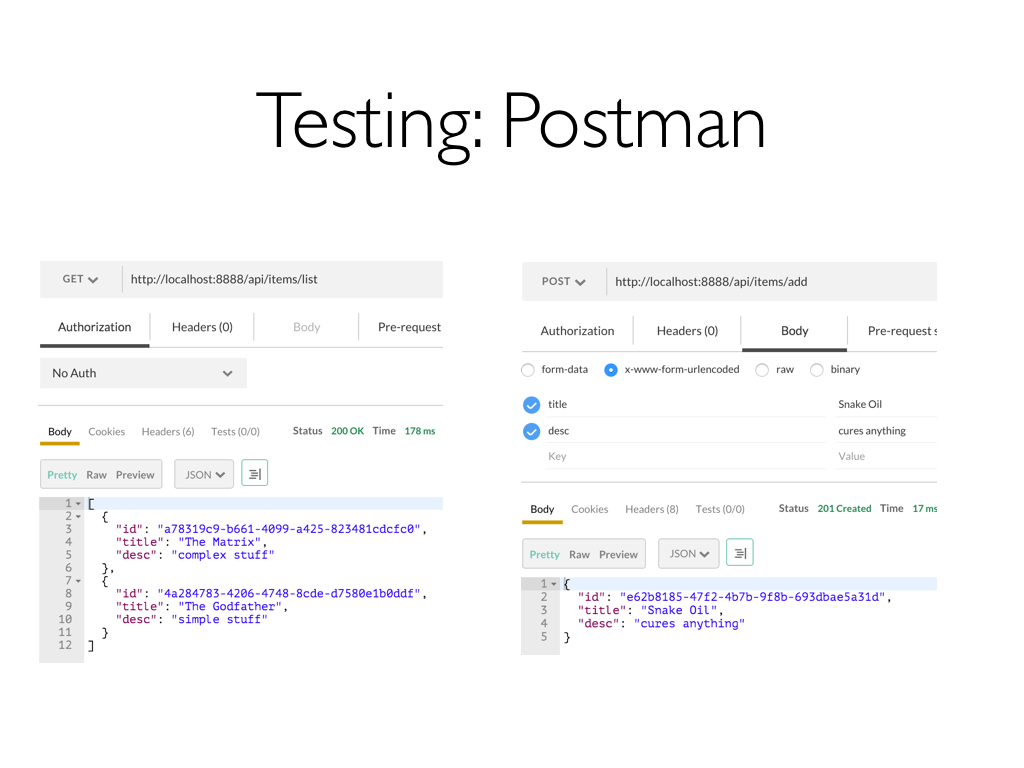Open Pre-request tab in GET request
Screen dimensions: 1024x768
click(409, 327)
